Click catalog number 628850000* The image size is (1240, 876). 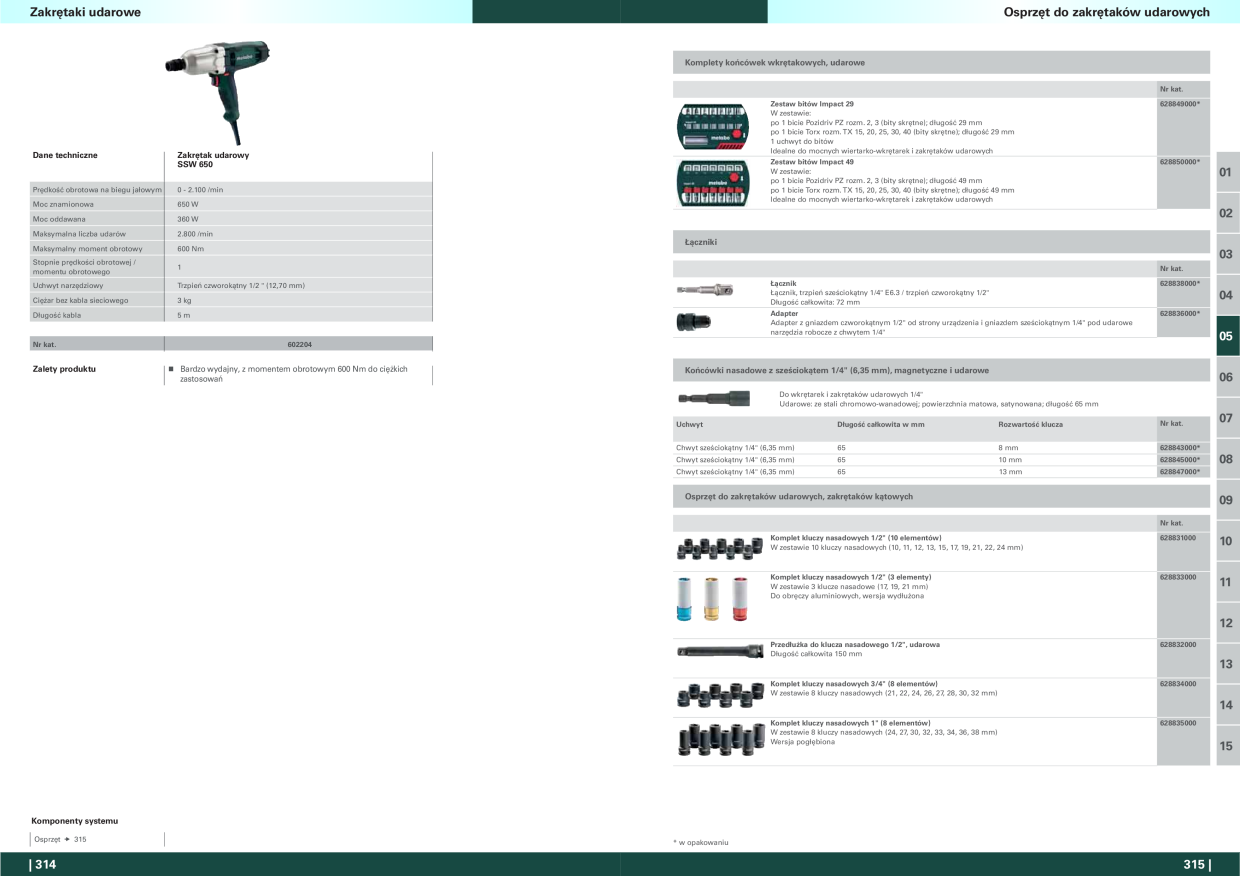1180,162
